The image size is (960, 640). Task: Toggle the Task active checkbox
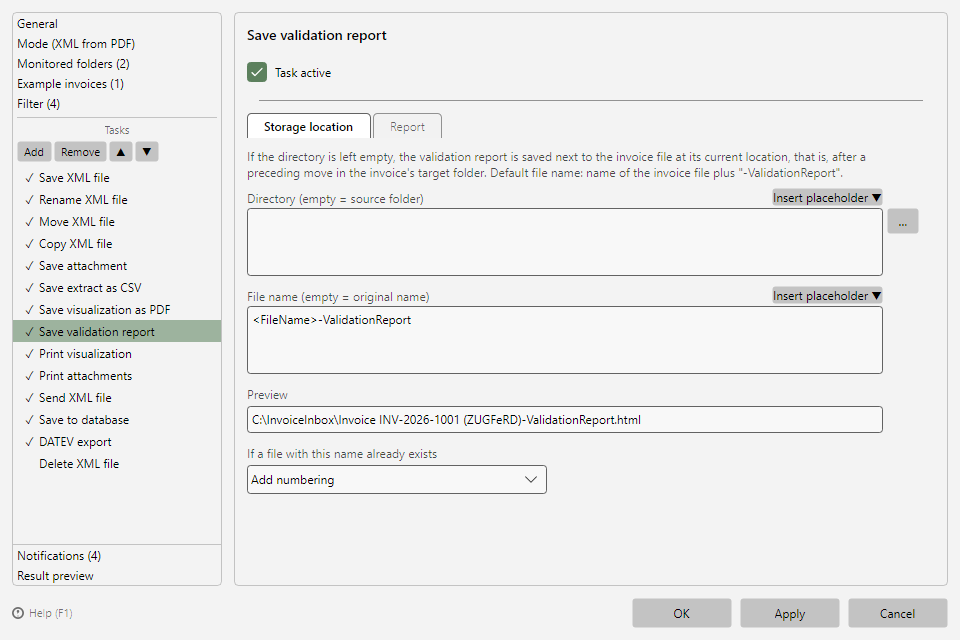pyautogui.click(x=257, y=72)
